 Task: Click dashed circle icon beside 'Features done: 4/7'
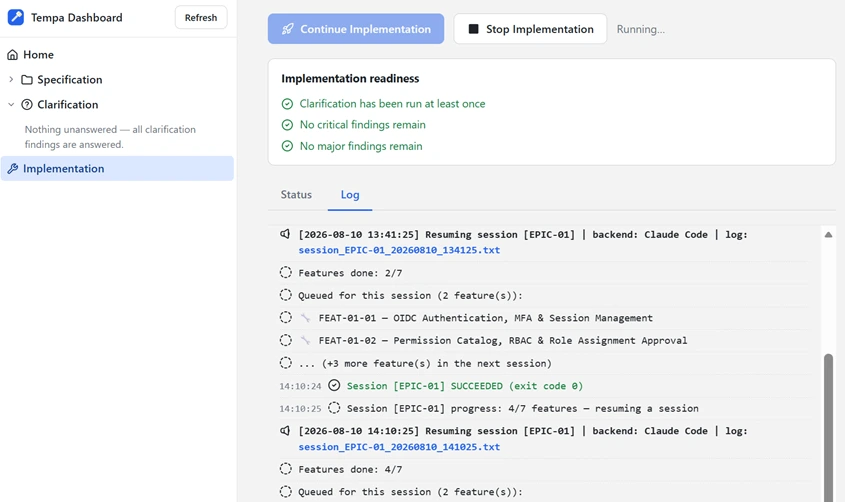286,469
